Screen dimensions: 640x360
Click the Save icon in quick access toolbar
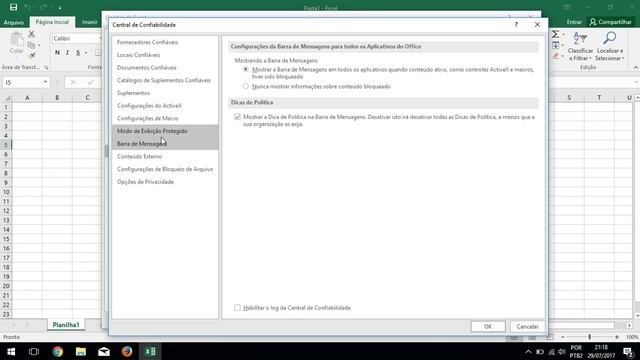[13, 7]
